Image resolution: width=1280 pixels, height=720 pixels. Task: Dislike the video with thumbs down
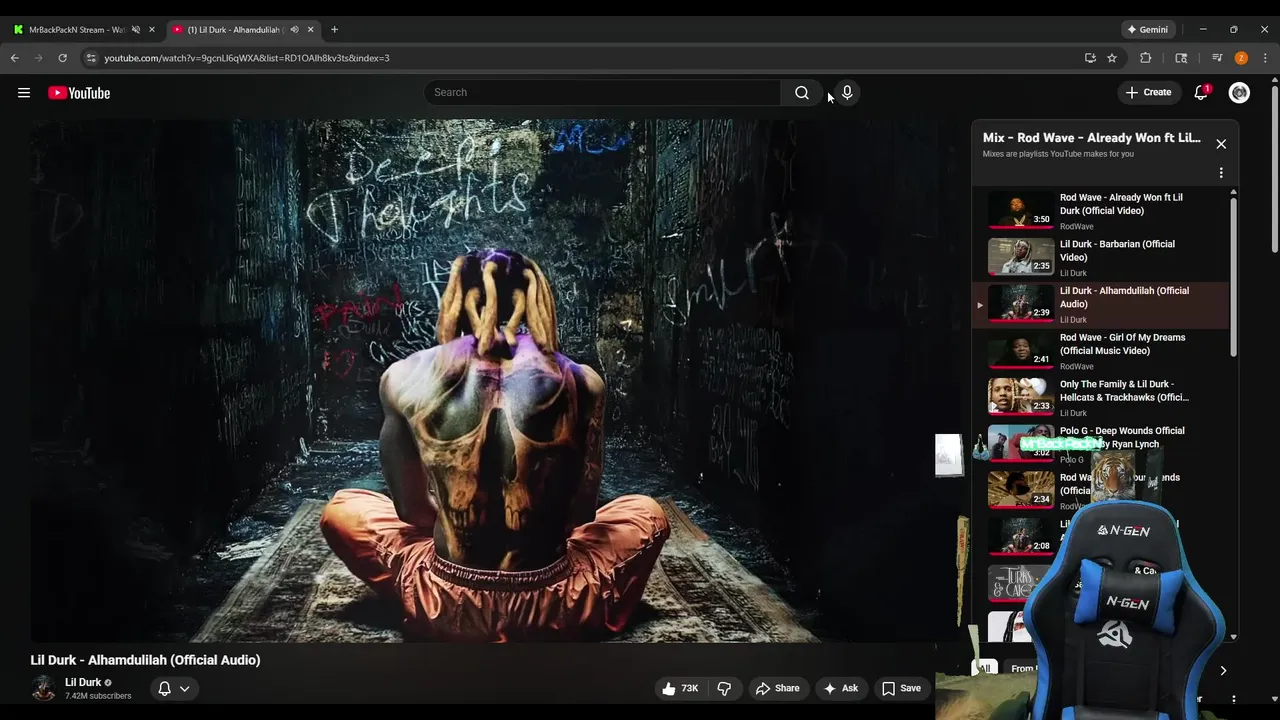pyautogui.click(x=724, y=688)
